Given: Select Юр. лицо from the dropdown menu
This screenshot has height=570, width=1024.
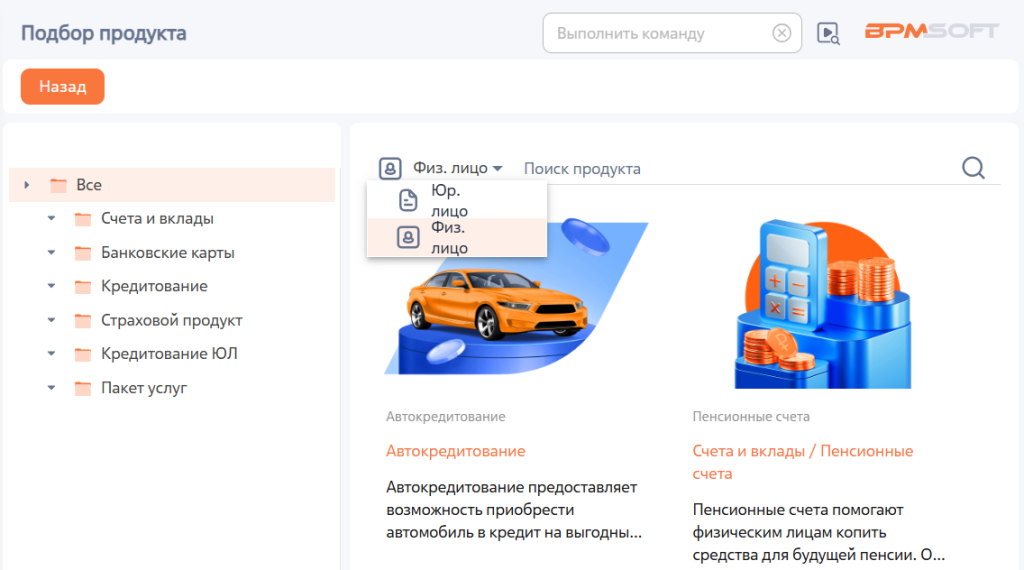Looking at the screenshot, I should pyautogui.click(x=456, y=200).
